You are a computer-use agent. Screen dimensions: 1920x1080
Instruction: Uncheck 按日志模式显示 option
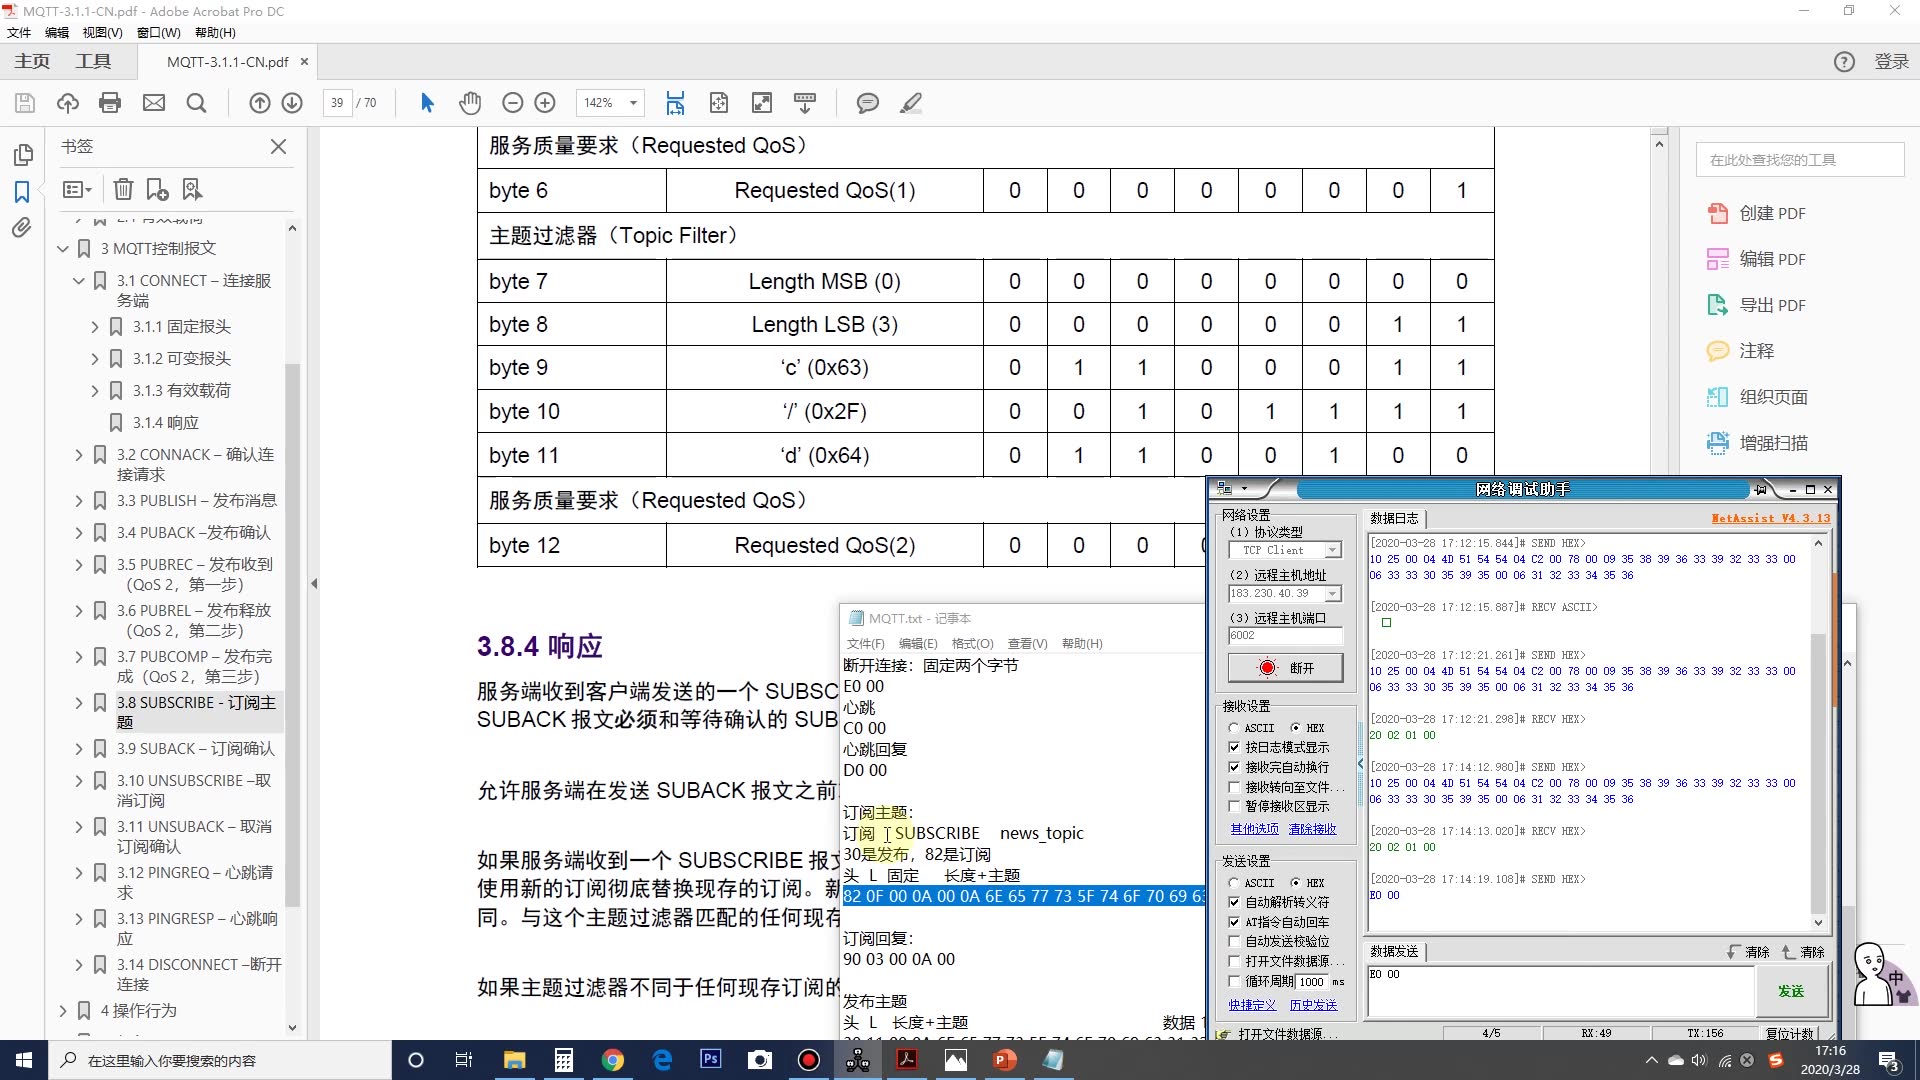(1236, 747)
